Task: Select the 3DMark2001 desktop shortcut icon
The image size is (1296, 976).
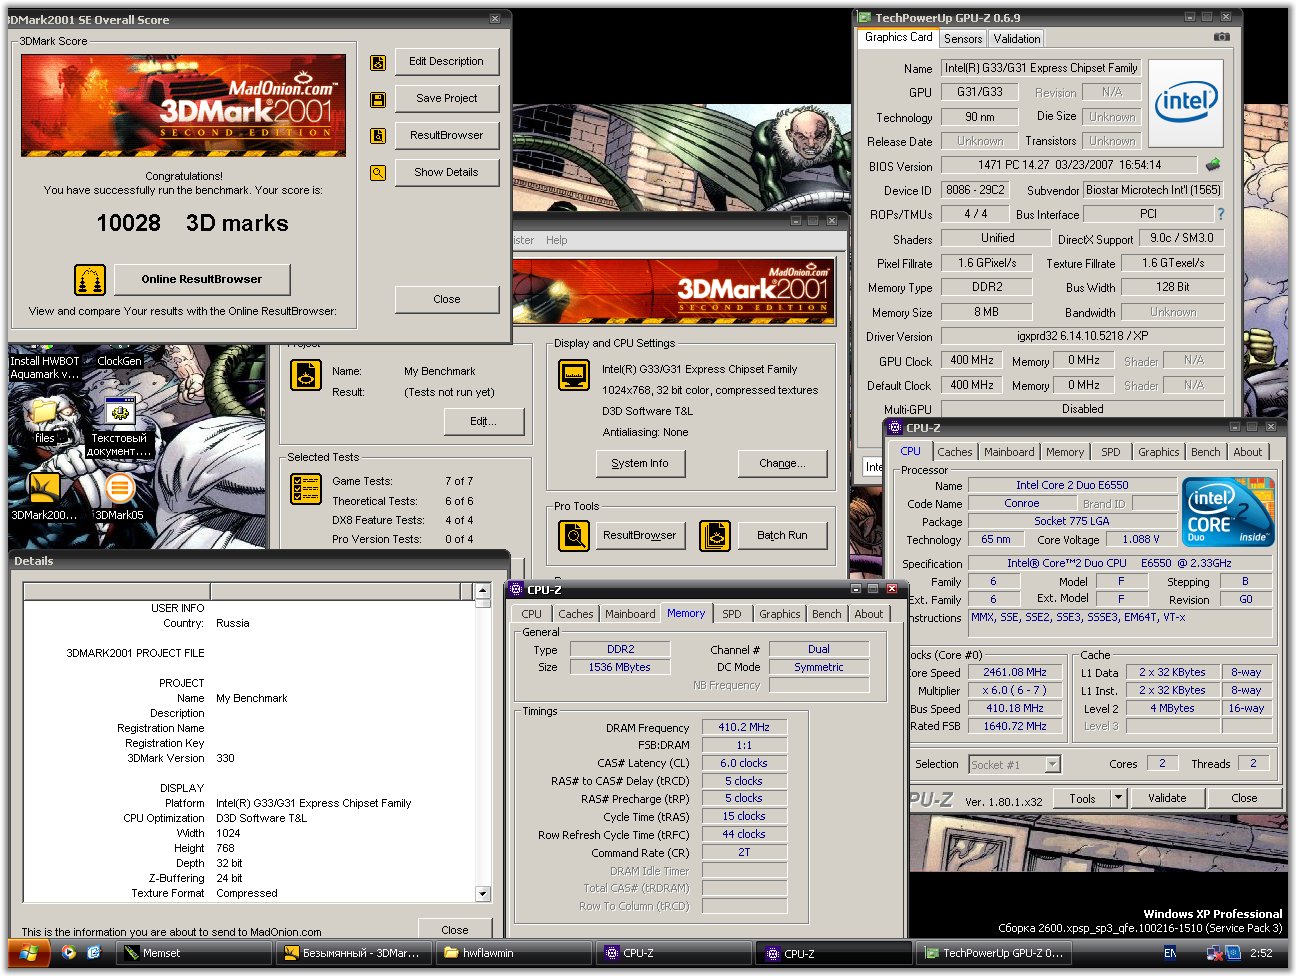Action: tap(44, 497)
